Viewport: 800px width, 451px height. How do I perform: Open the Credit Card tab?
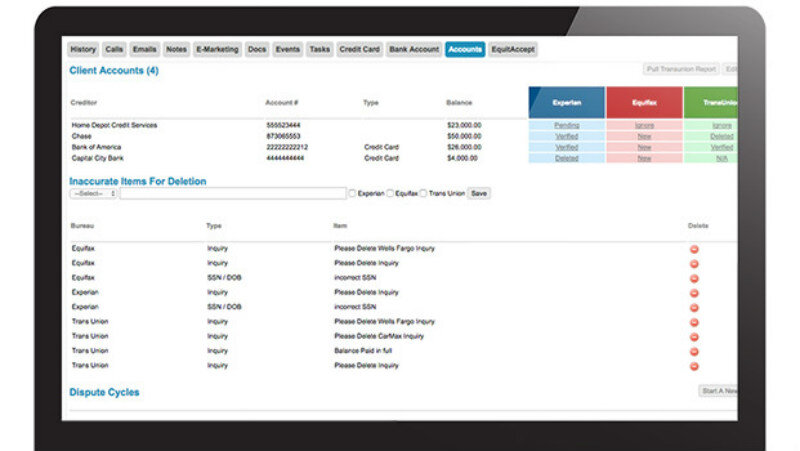[359, 49]
